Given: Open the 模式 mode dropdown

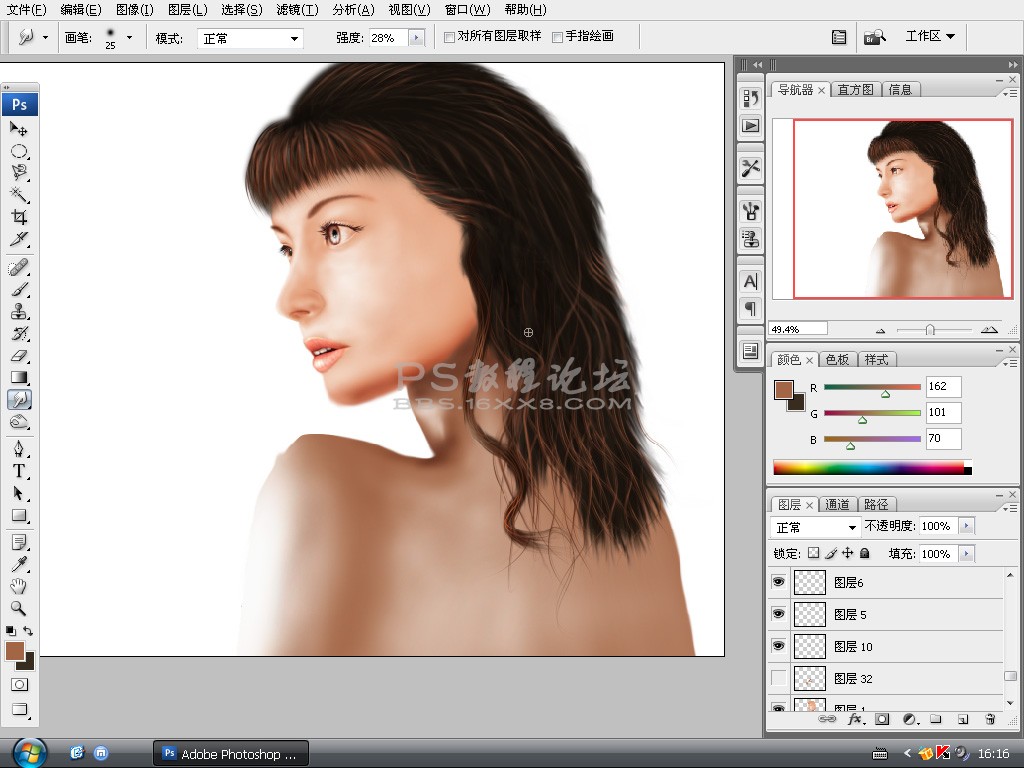Looking at the screenshot, I should (x=250, y=39).
